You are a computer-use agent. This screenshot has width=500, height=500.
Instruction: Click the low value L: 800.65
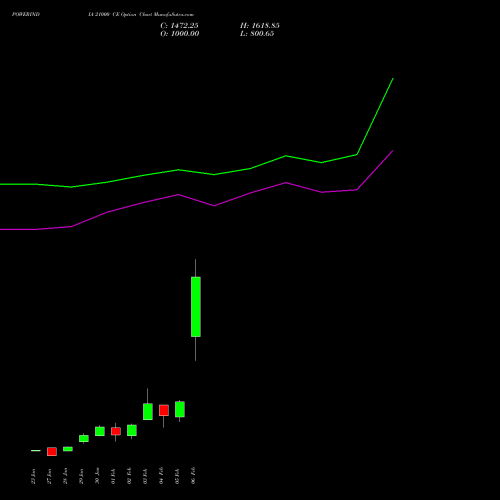pyautogui.click(x=257, y=34)
